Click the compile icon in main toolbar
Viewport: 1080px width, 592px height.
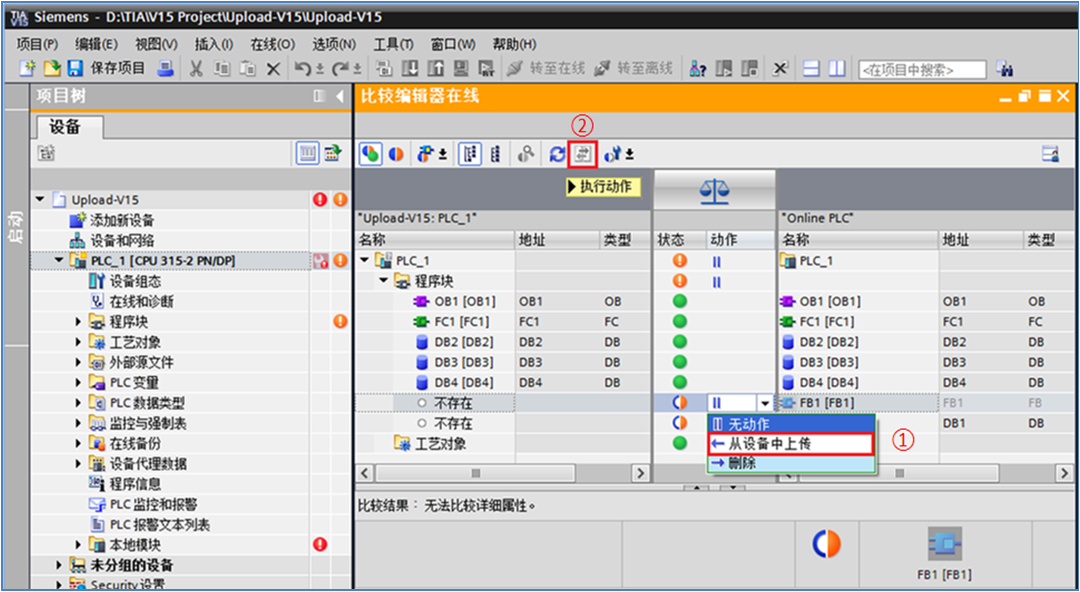[x=385, y=68]
